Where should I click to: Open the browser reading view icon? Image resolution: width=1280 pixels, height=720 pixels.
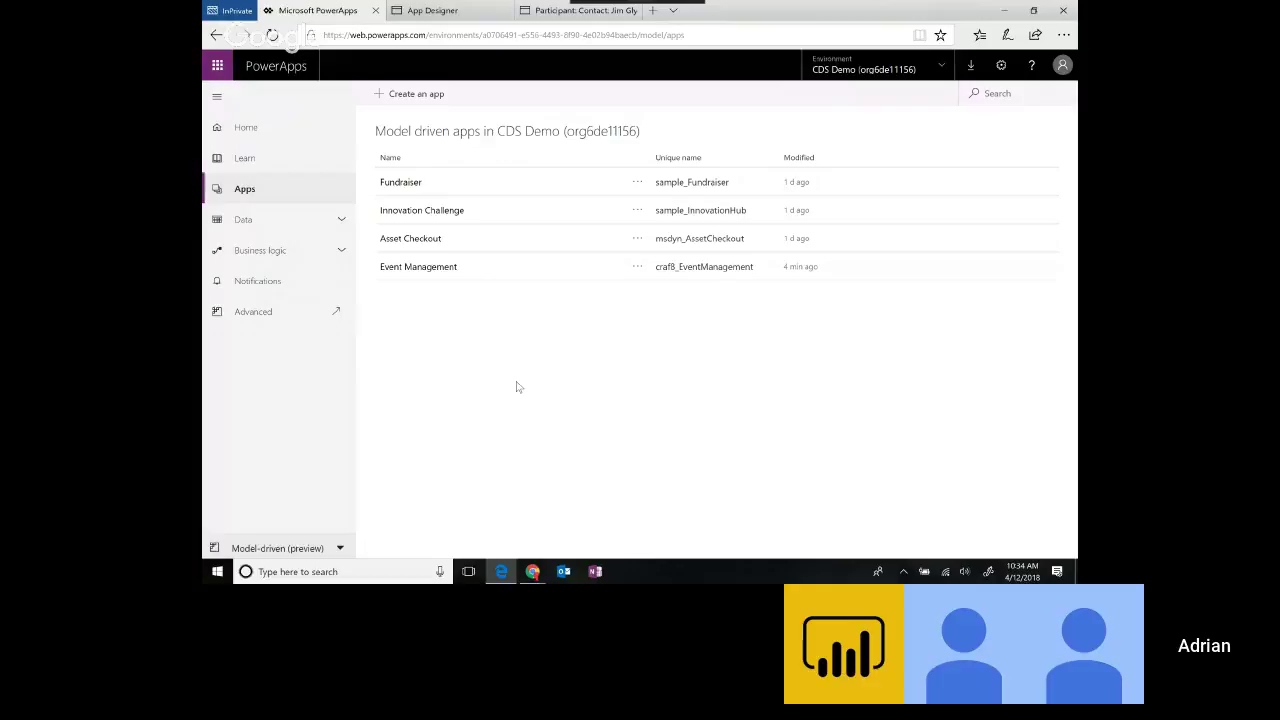[x=919, y=35]
